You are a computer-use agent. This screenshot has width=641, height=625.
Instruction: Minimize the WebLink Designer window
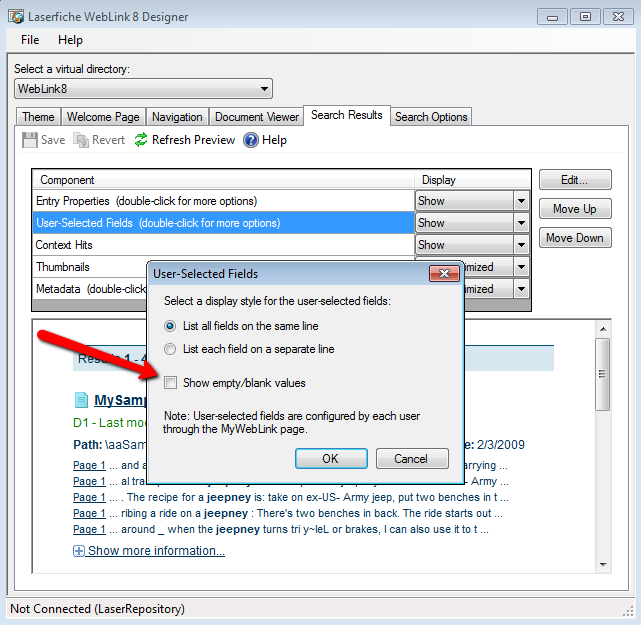point(552,17)
